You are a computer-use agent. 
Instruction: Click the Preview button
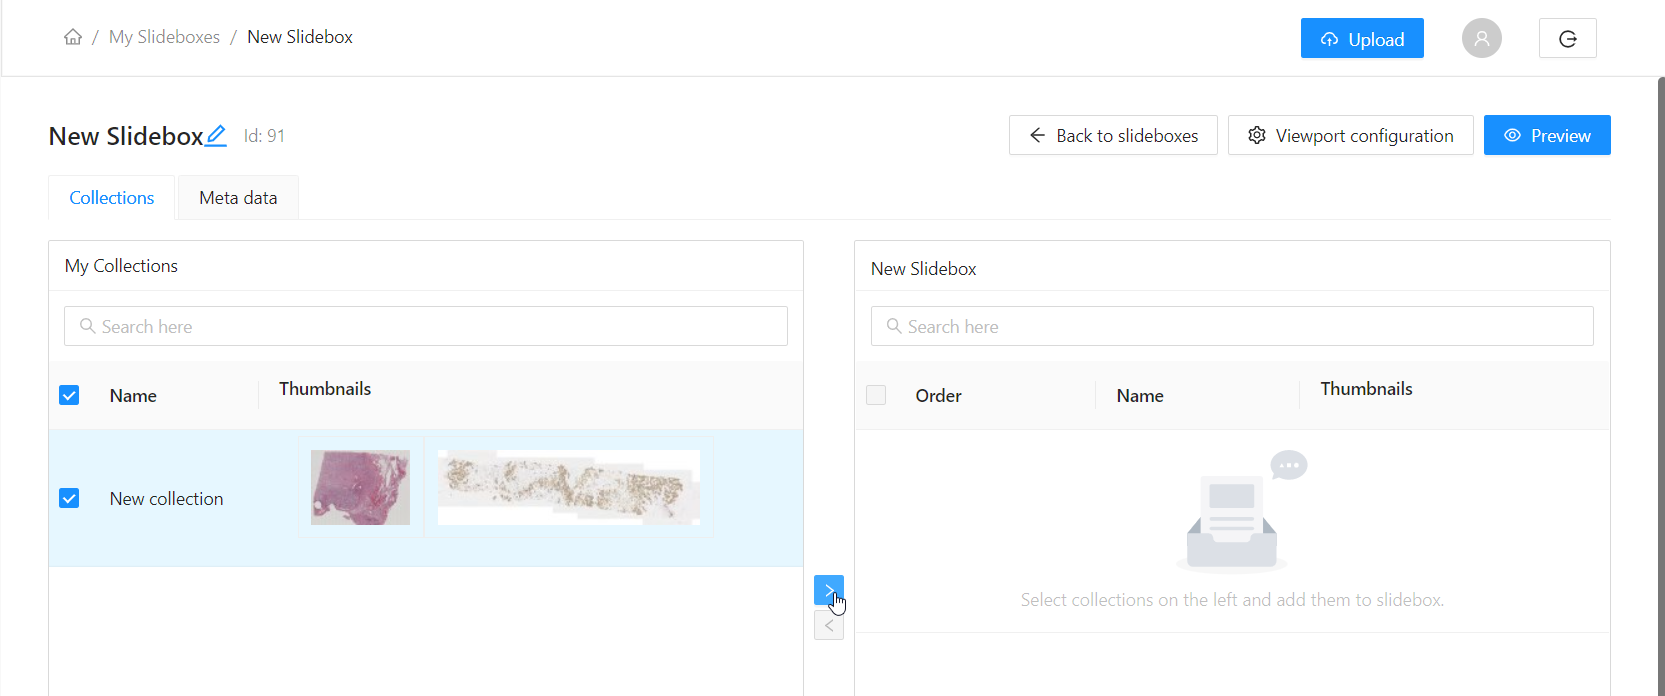click(x=1546, y=135)
